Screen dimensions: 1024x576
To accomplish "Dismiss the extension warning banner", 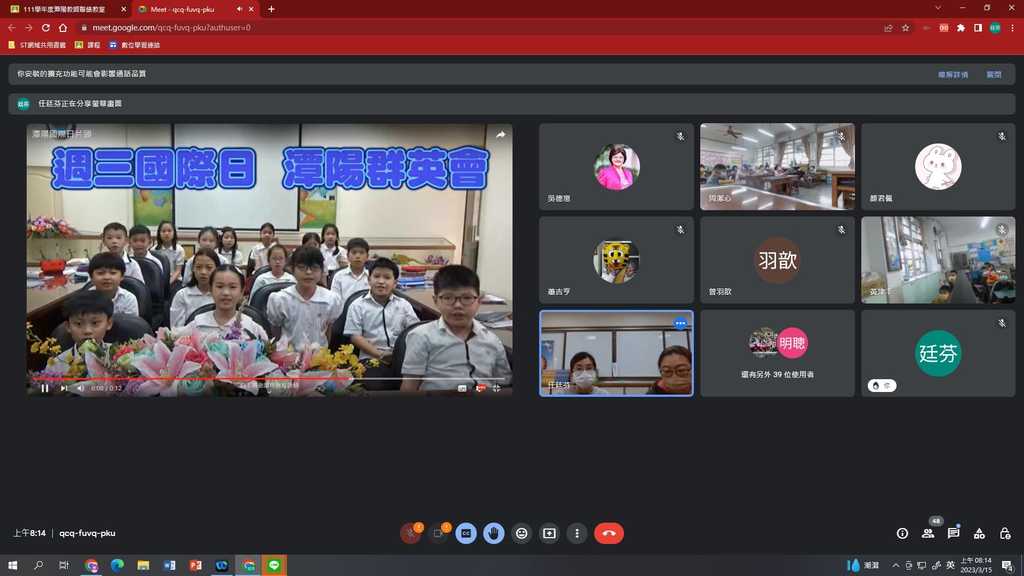I will (994, 74).
